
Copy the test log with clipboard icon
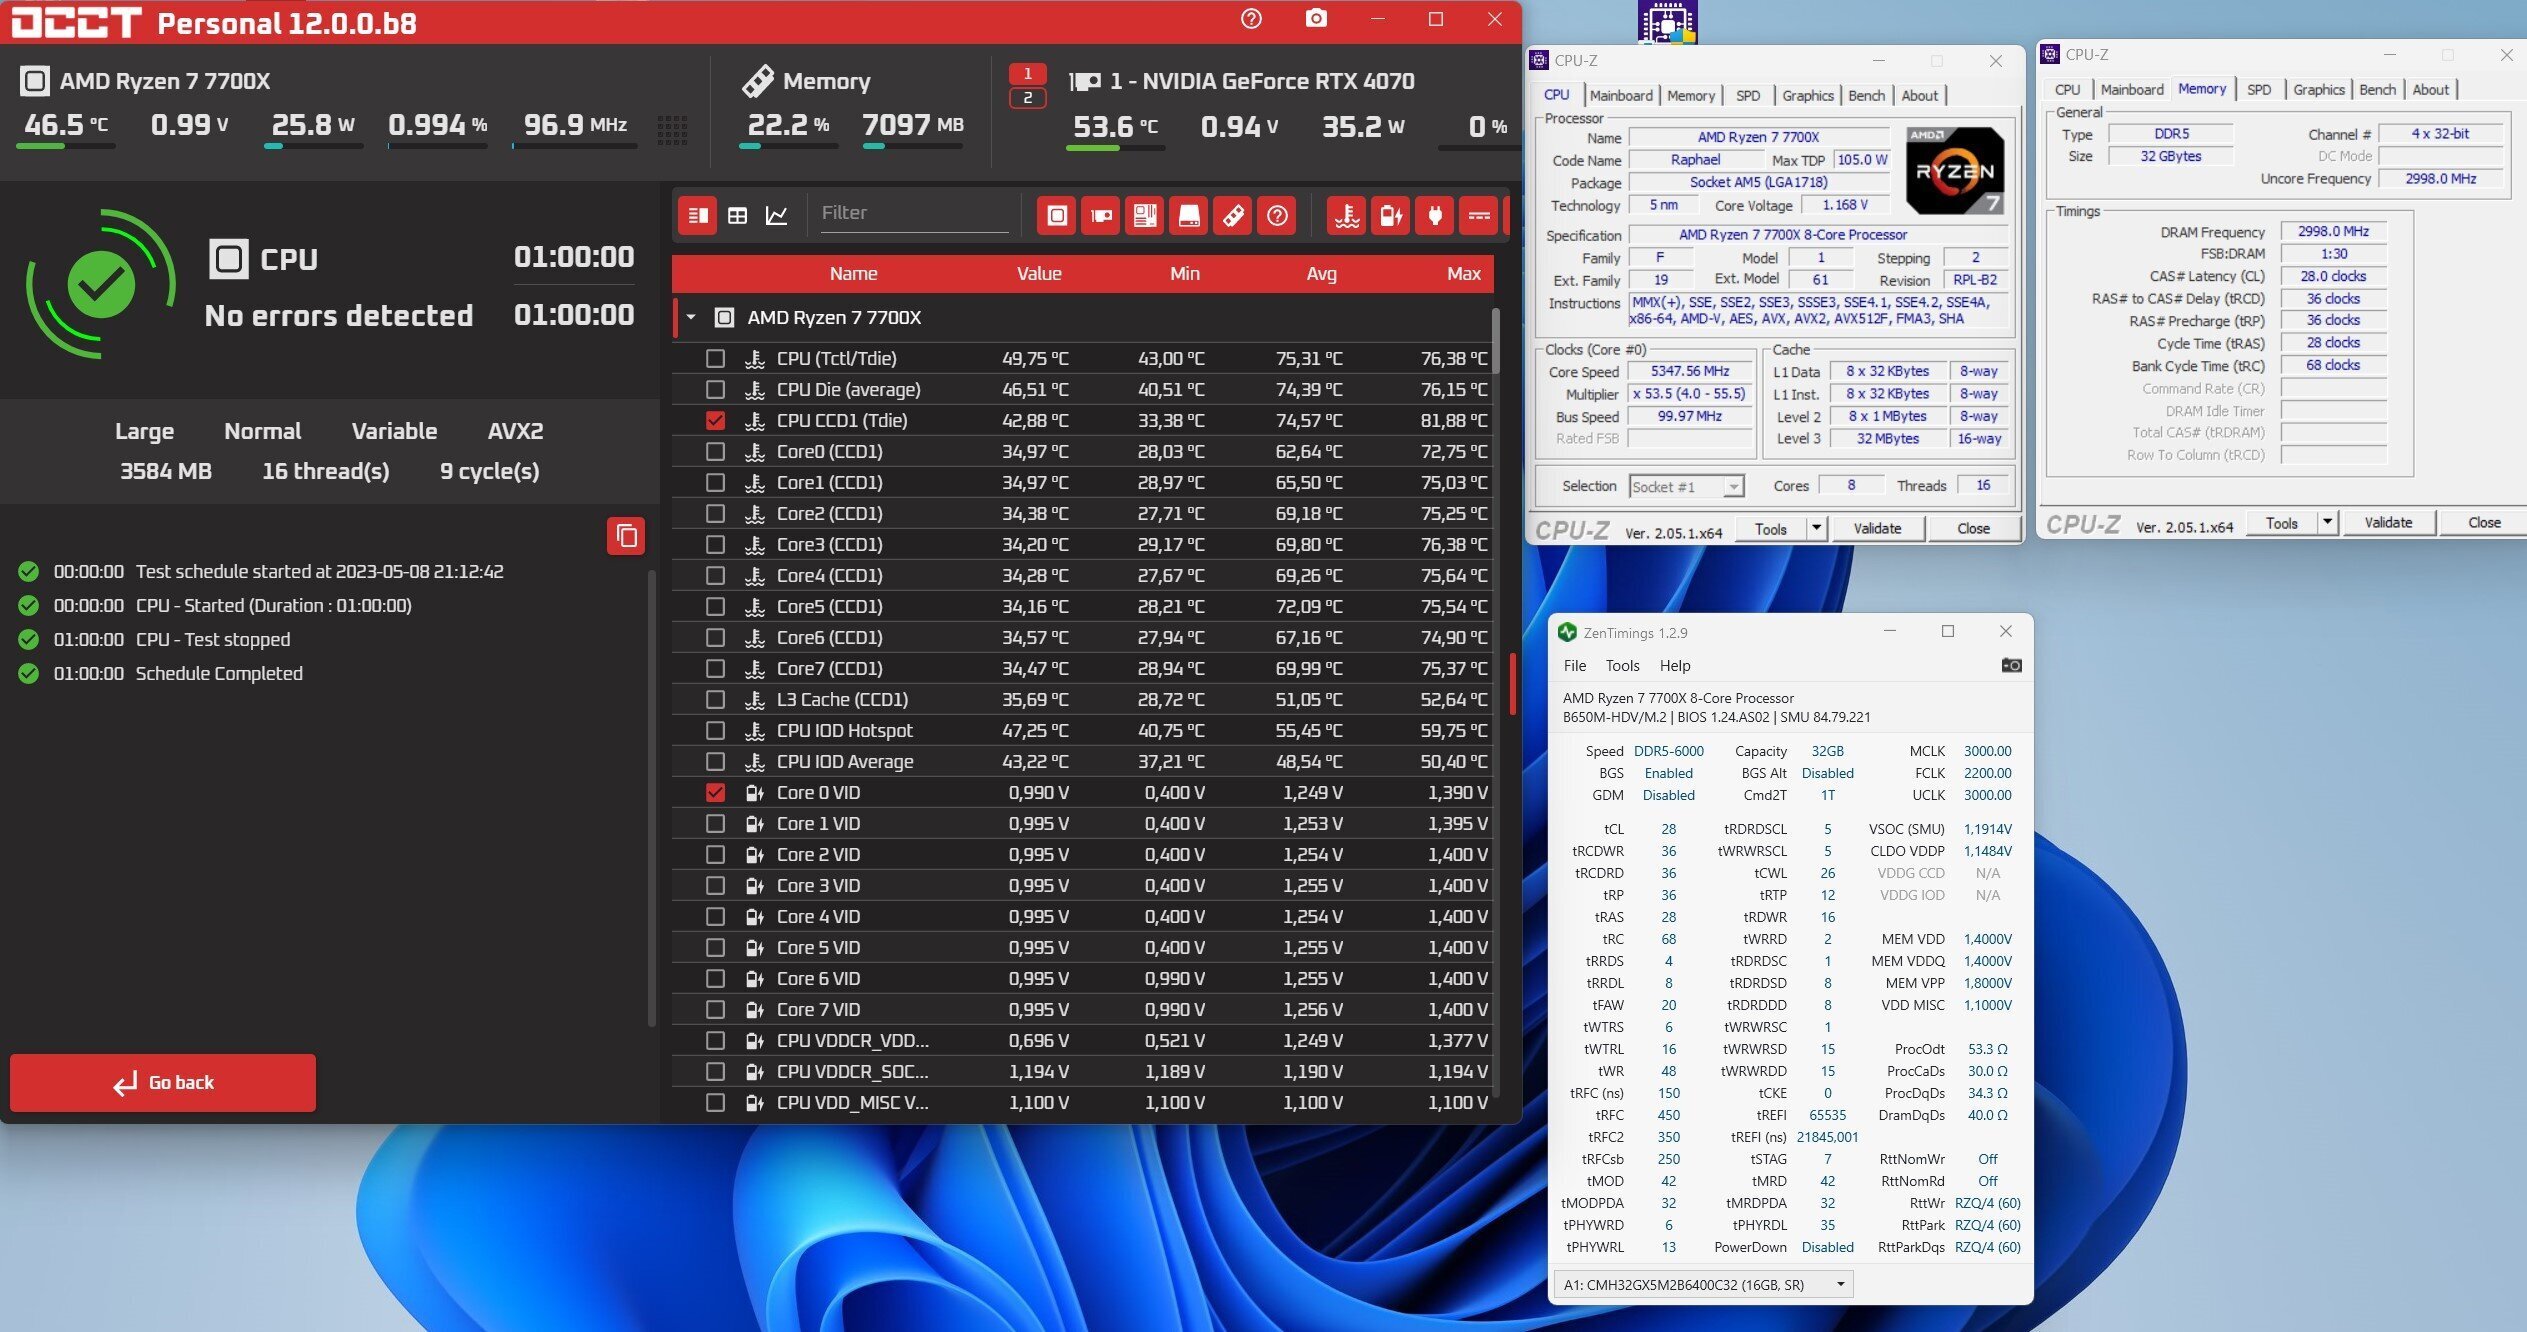click(x=626, y=536)
